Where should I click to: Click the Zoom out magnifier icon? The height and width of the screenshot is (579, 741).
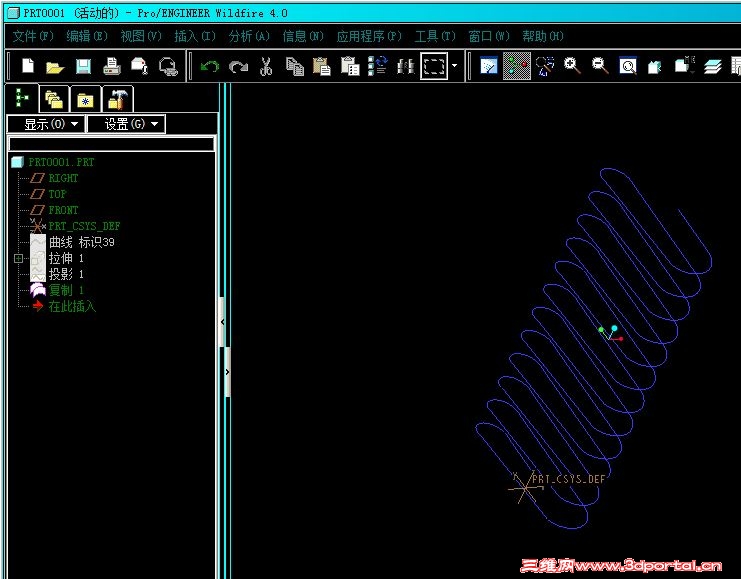coord(600,66)
